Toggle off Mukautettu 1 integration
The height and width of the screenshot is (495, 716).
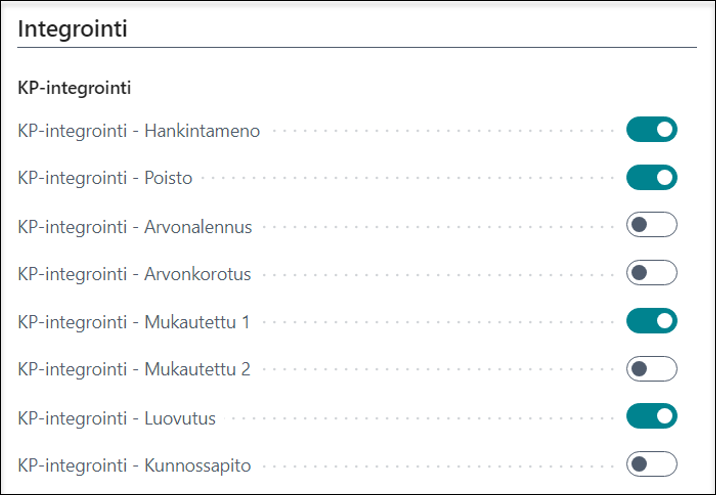click(x=651, y=321)
